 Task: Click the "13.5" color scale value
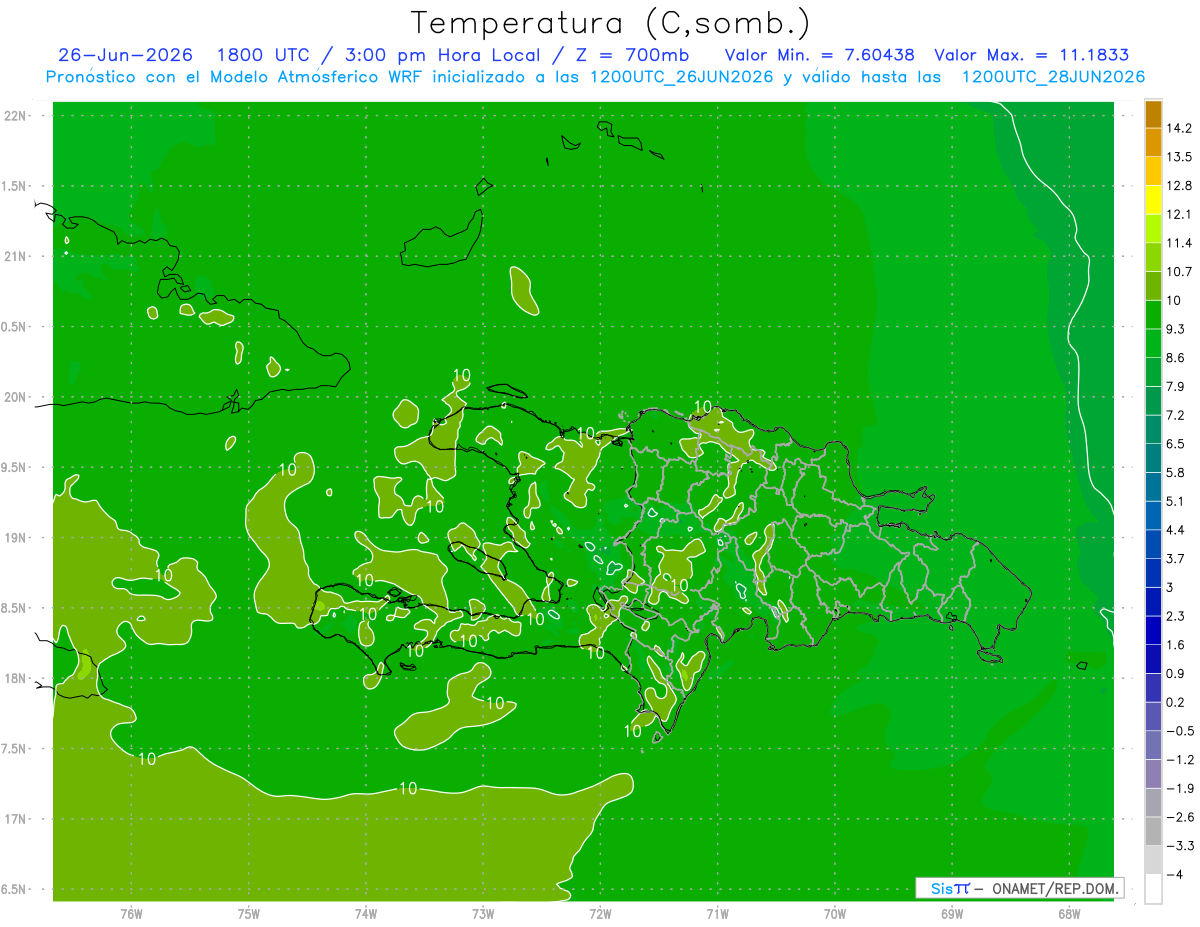tap(1181, 157)
